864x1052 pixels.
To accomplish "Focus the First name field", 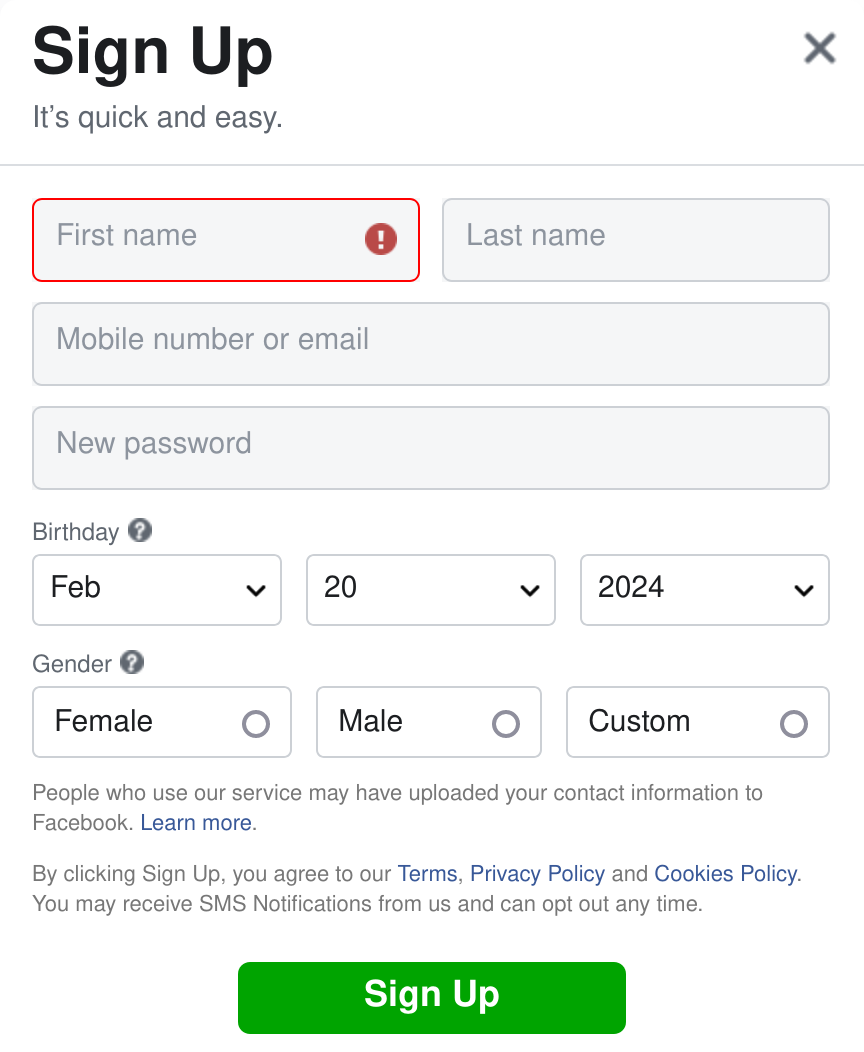I will point(200,239).
